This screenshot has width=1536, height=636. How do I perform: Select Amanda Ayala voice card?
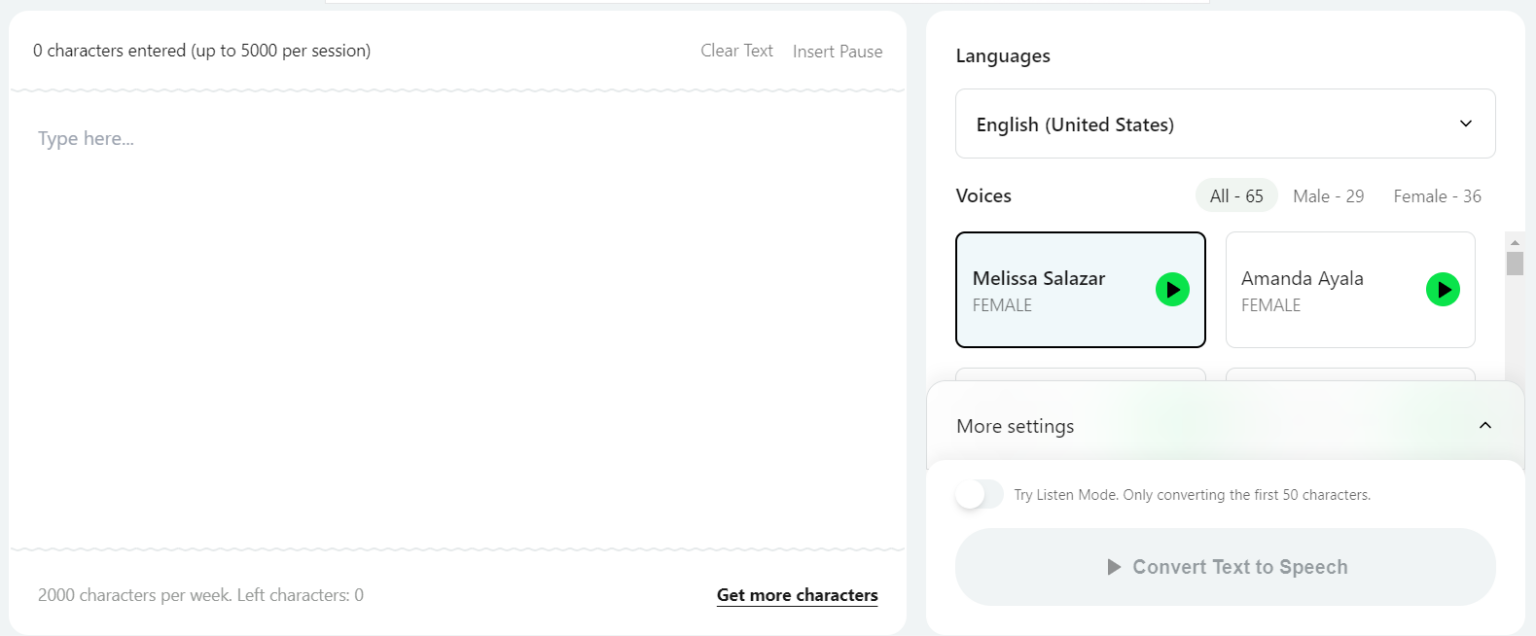point(1350,290)
